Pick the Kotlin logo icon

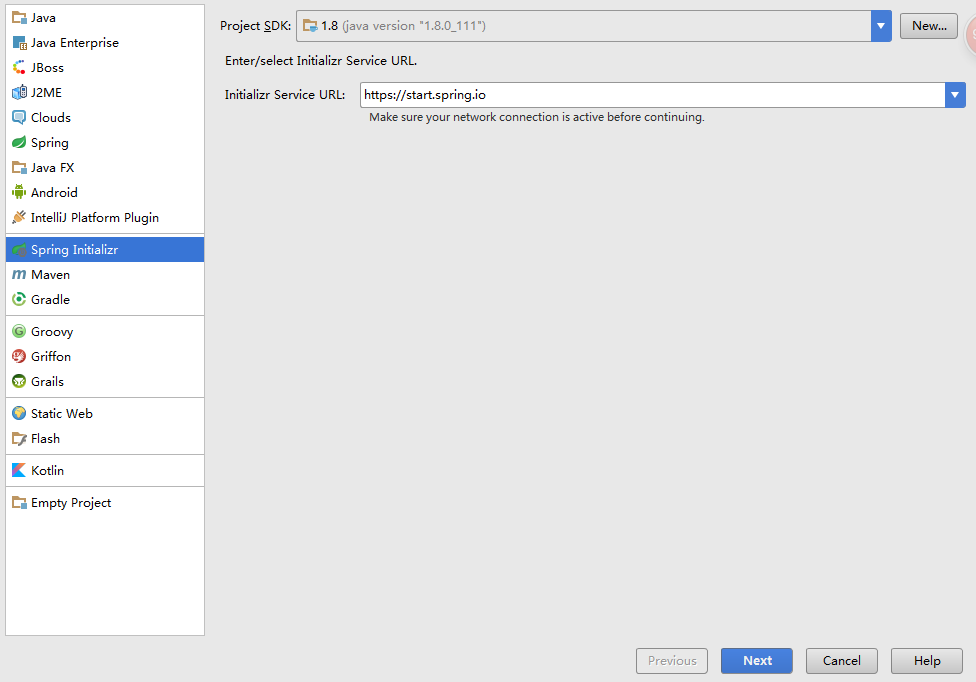click(19, 470)
